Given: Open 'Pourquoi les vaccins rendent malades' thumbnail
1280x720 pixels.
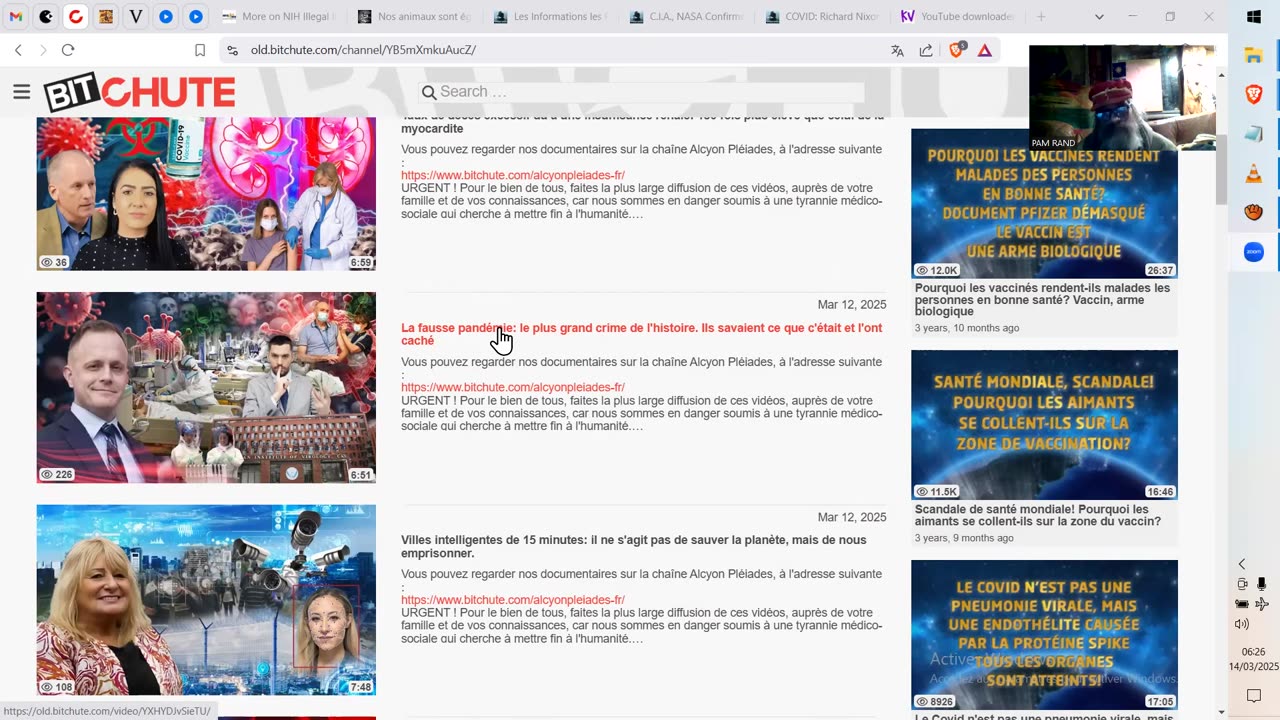Looking at the screenshot, I should (1044, 204).
